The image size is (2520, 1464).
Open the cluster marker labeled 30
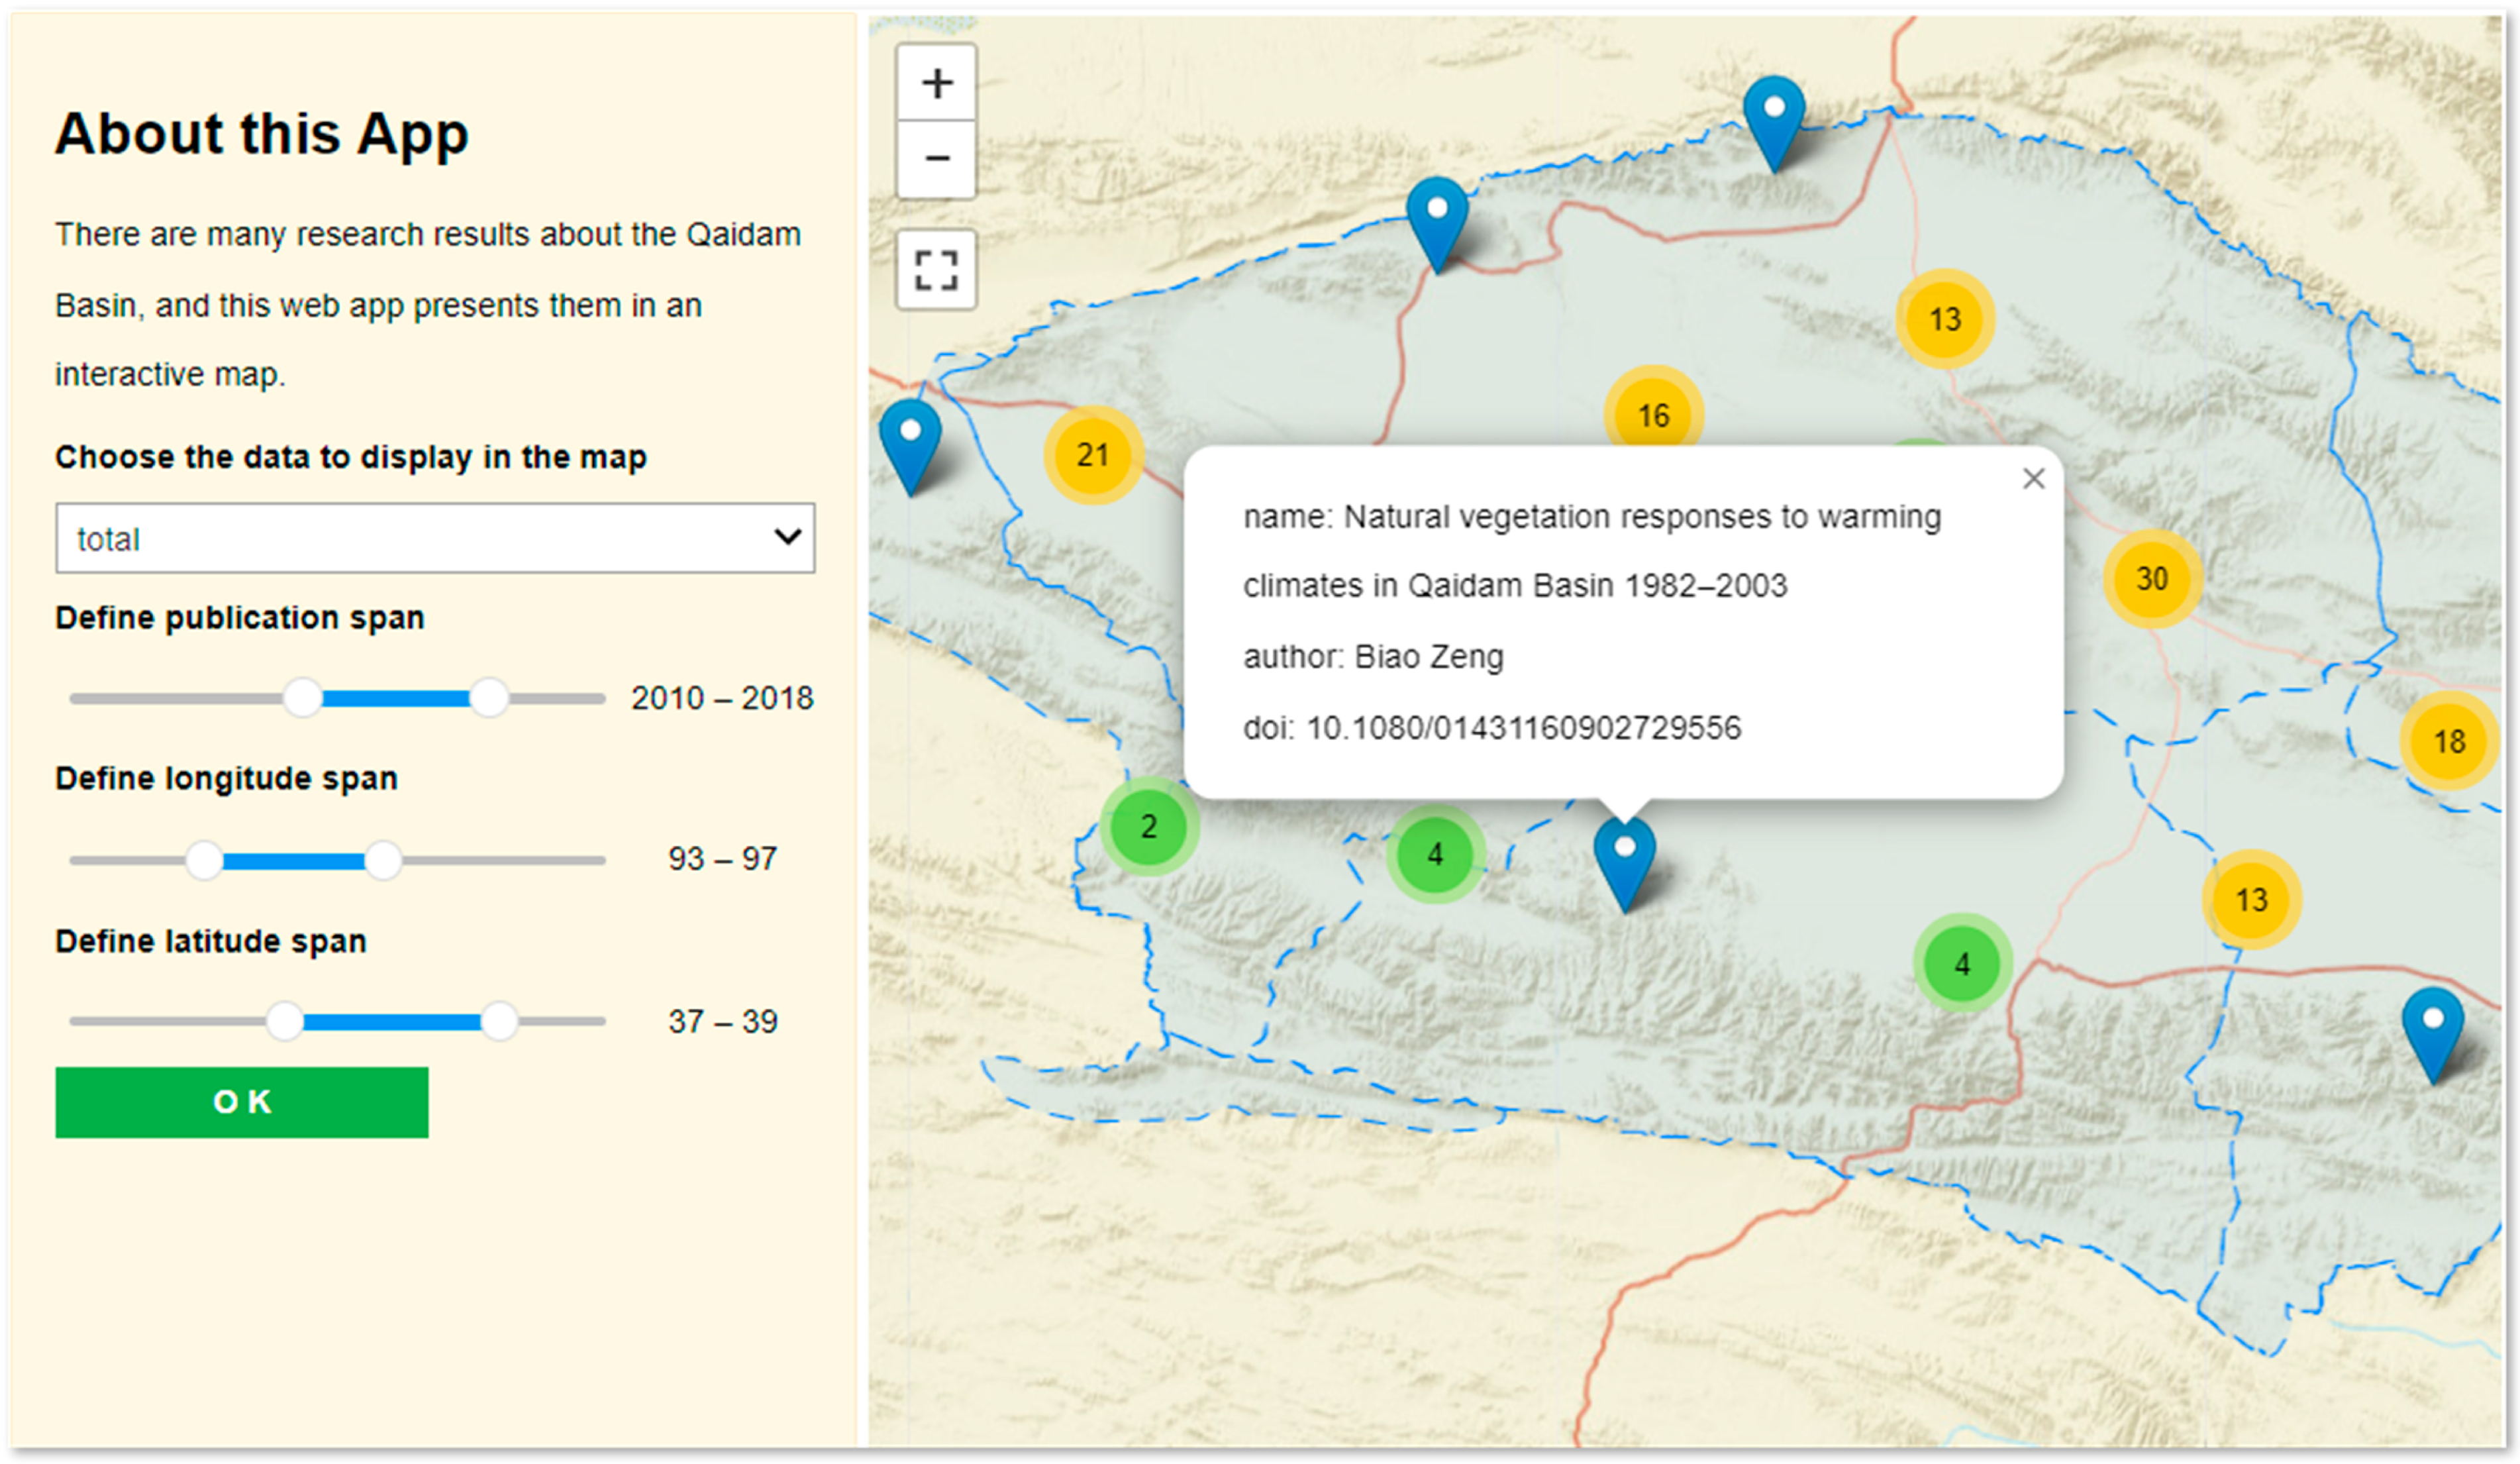click(x=2152, y=579)
